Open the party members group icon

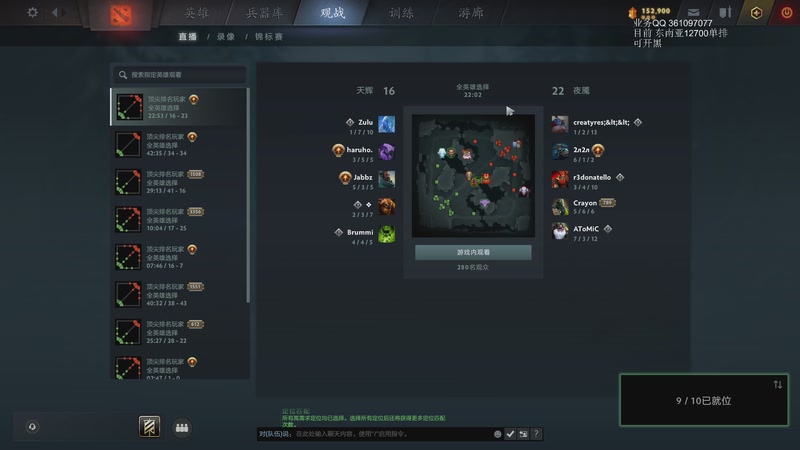point(182,428)
